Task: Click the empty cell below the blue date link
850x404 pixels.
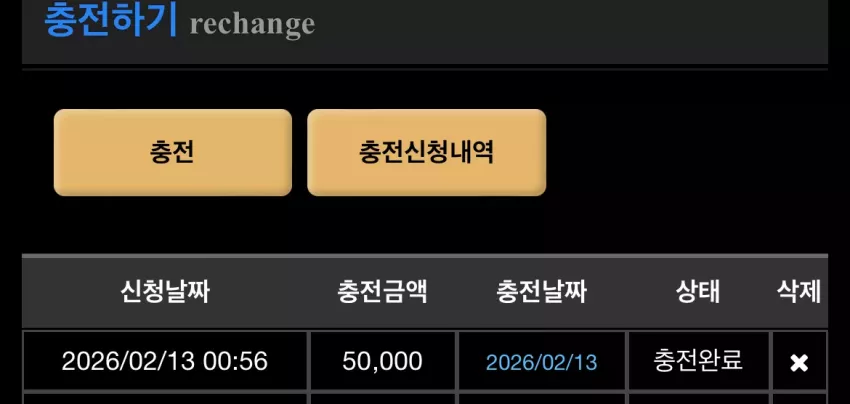Action: click(542, 399)
